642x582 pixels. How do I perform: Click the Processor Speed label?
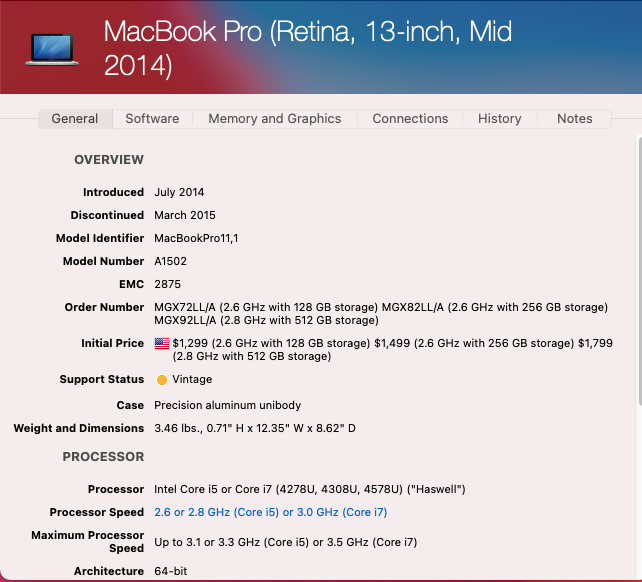point(97,512)
